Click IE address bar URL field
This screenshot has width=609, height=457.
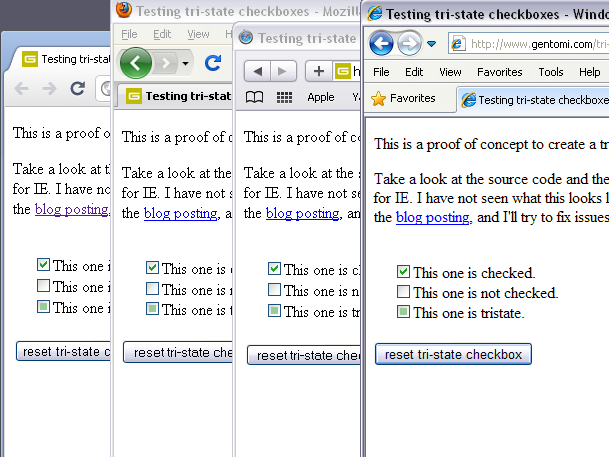coord(528,44)
